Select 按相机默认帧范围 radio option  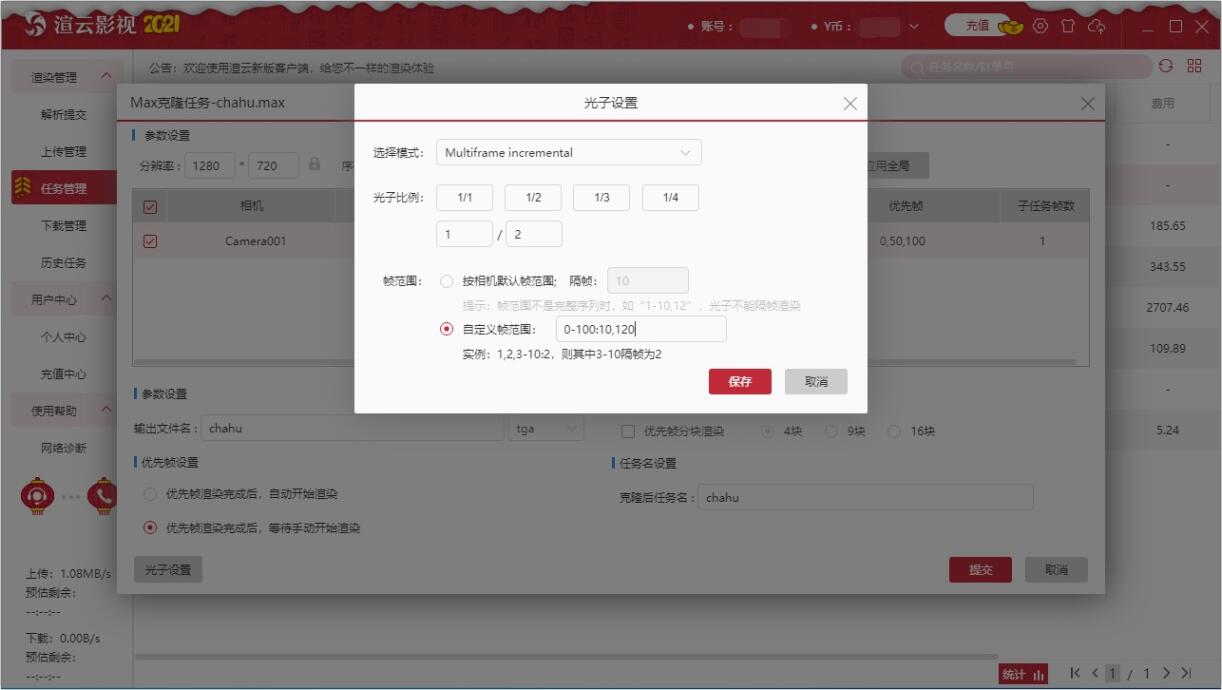pyautogui.click(x=447, y=281)
